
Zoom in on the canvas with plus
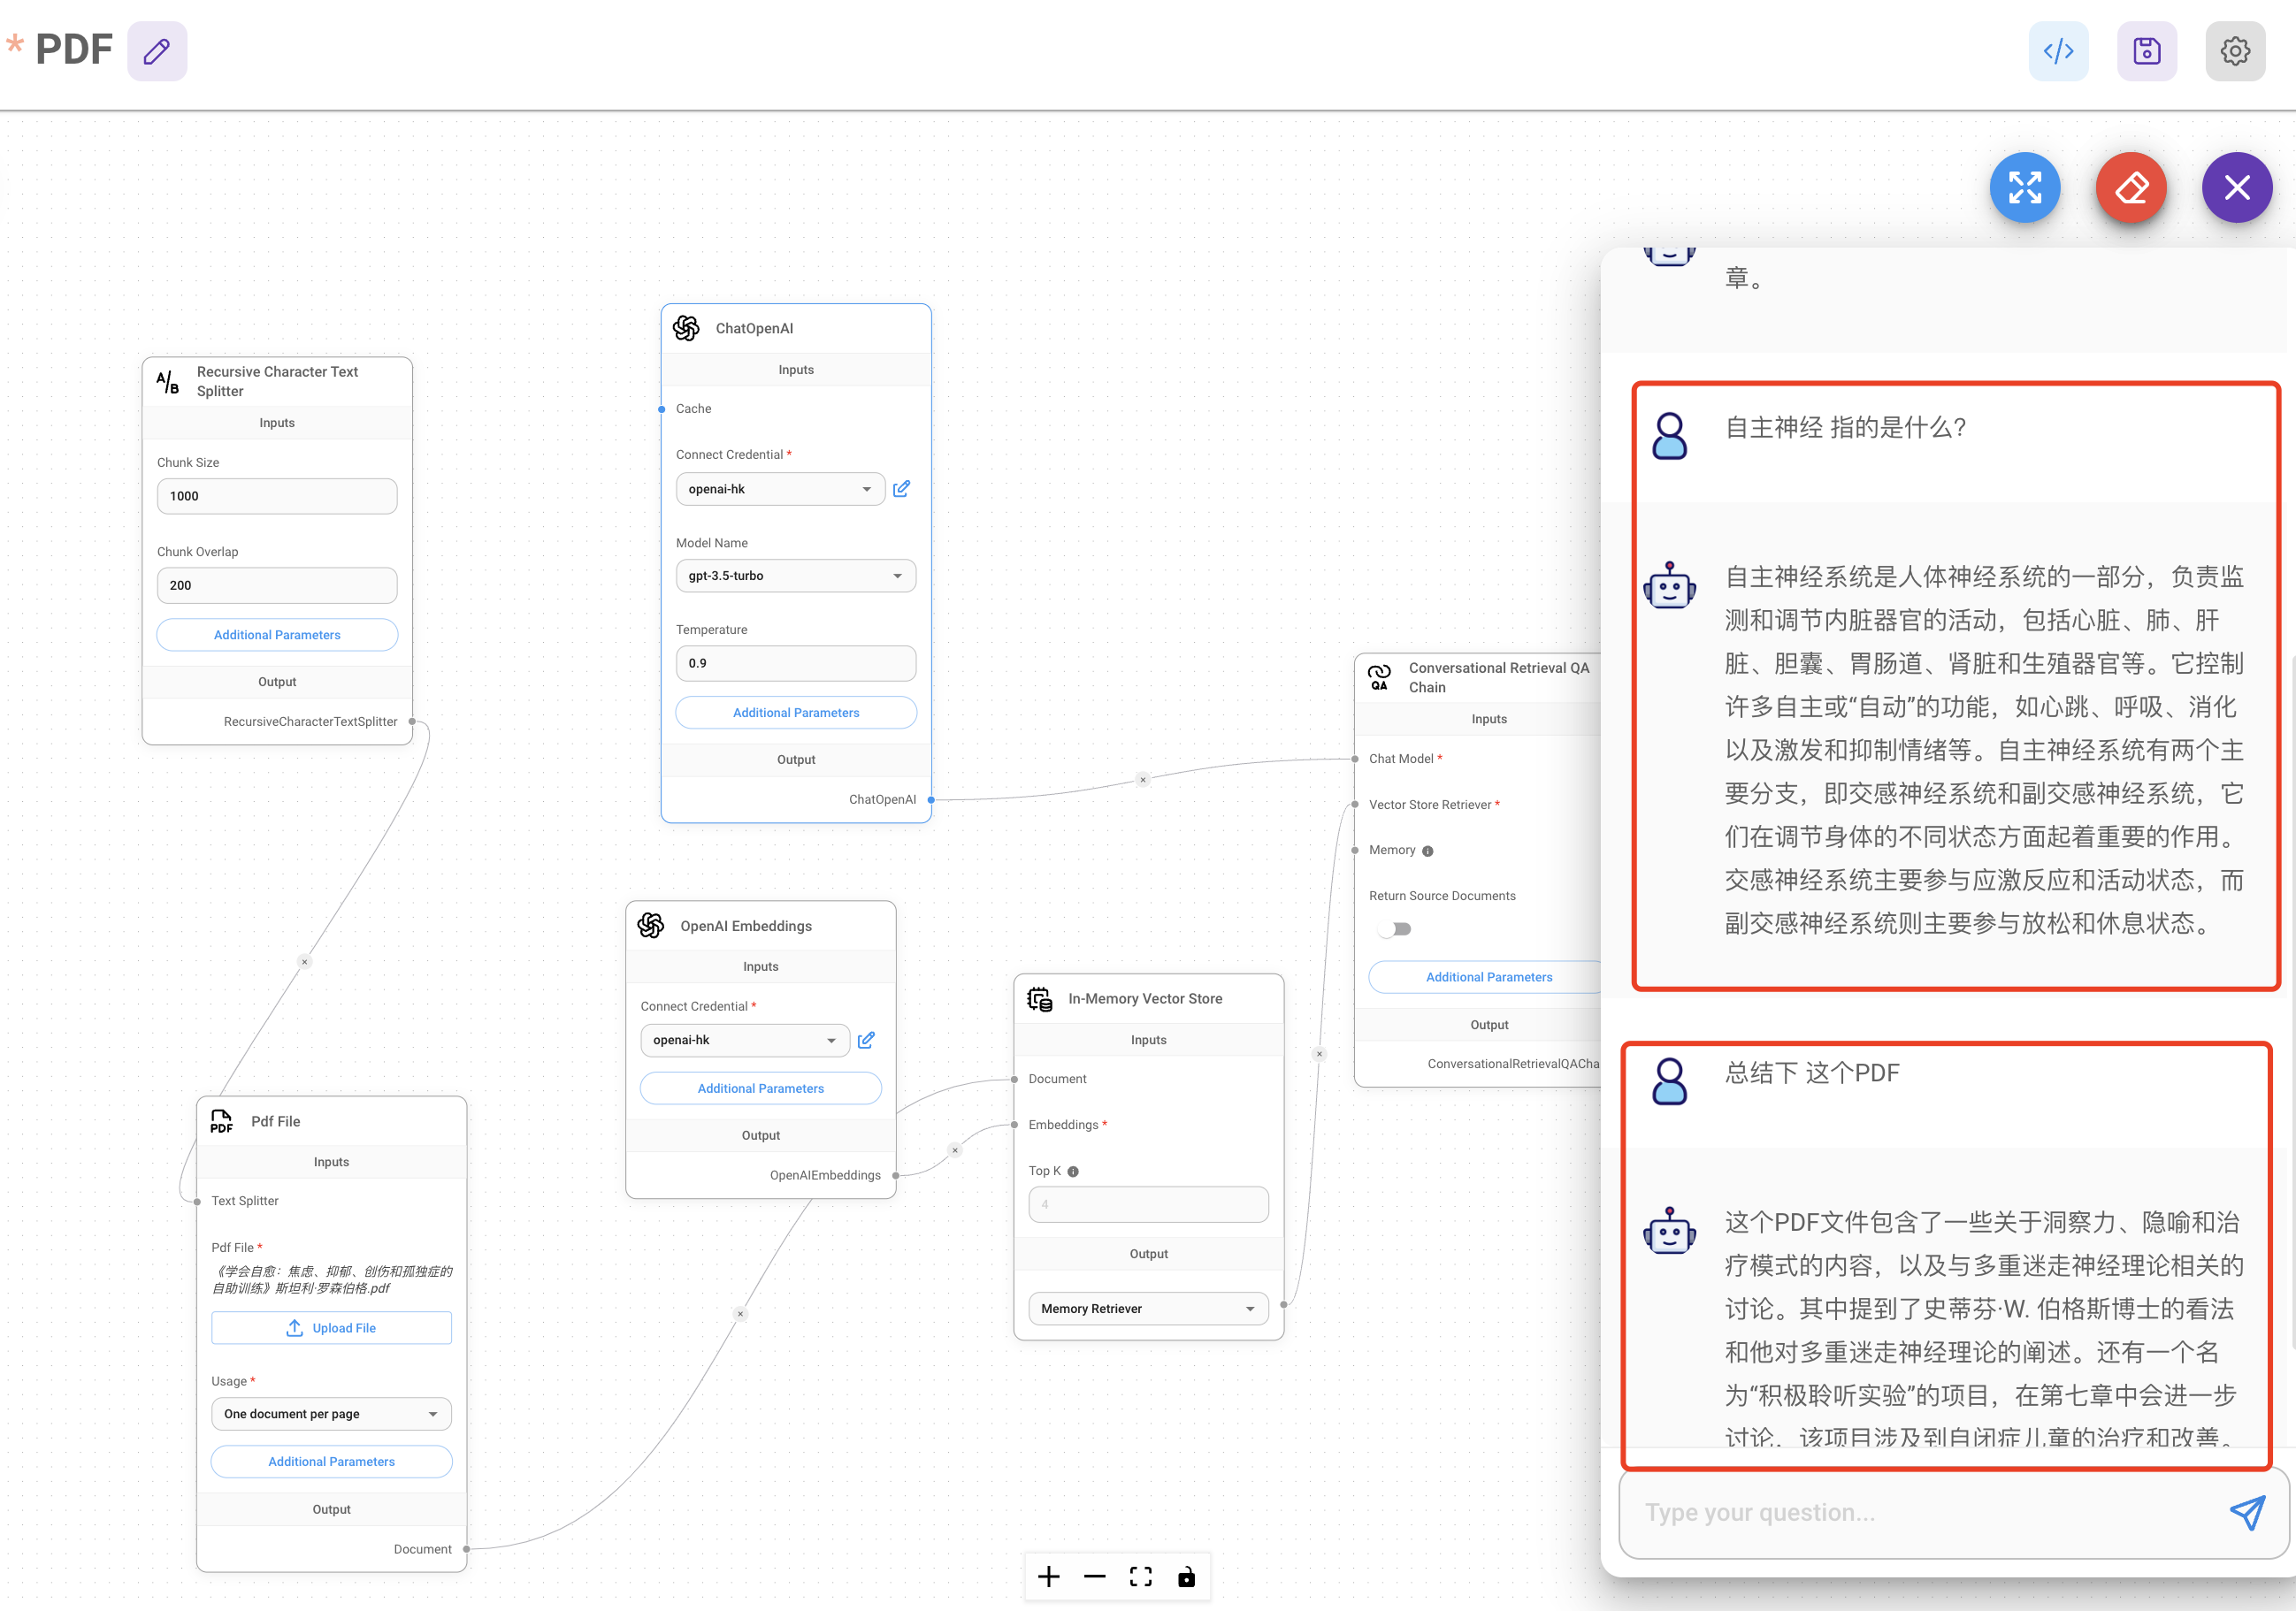1048,1577
